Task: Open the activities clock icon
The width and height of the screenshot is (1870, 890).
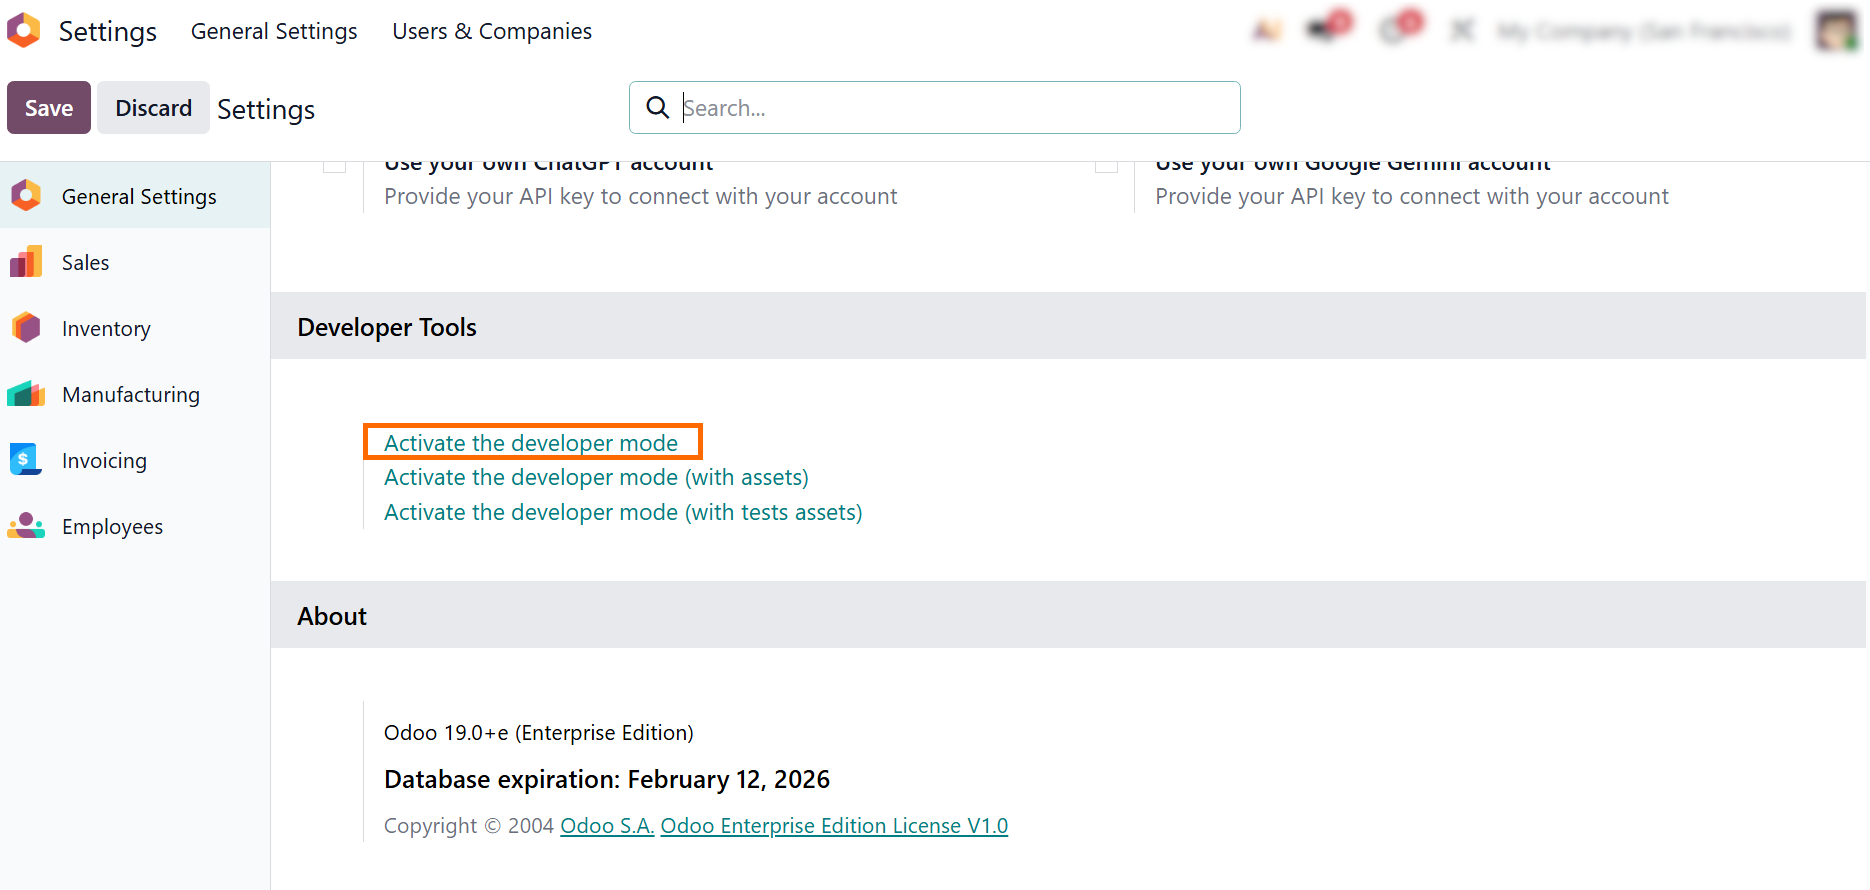Action: click(x=1396, y=30)
